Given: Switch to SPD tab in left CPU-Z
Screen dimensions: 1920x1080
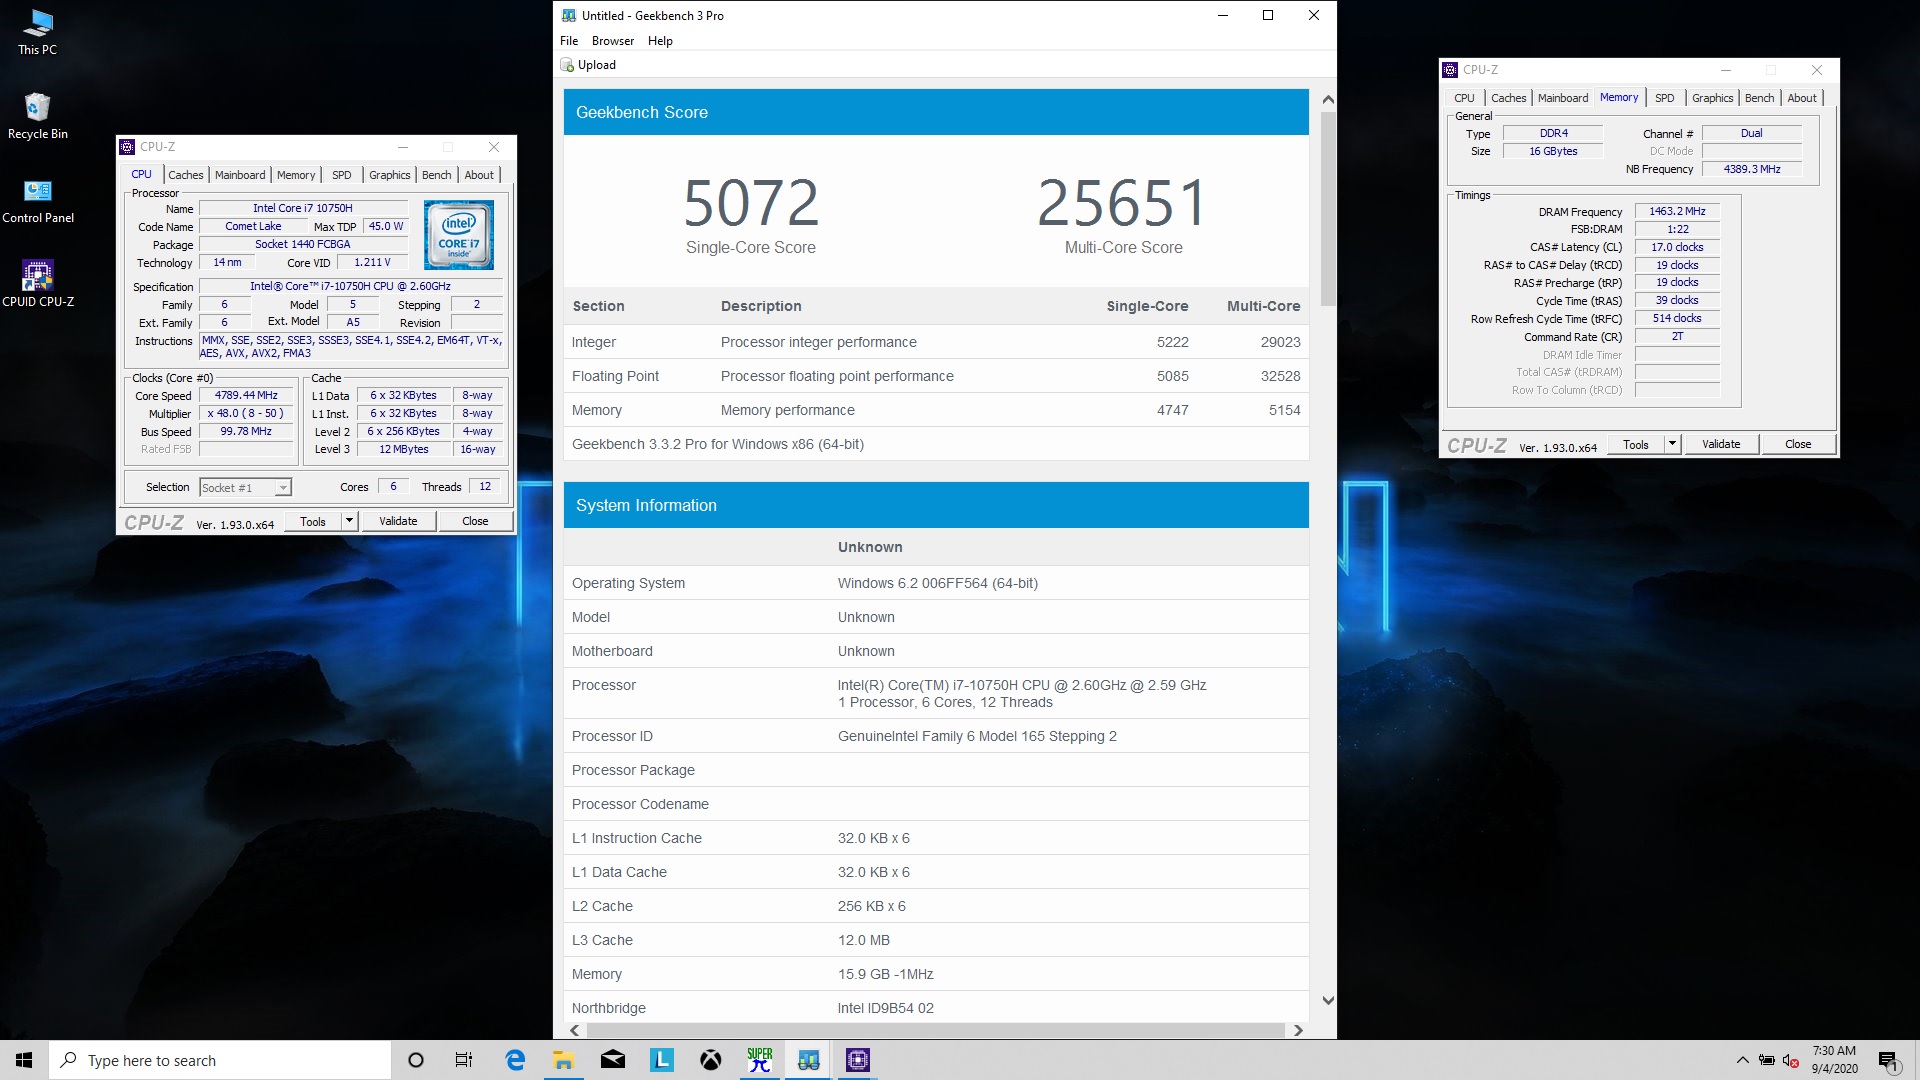Looking at the screenshot, I should click(x=342, y=175).
